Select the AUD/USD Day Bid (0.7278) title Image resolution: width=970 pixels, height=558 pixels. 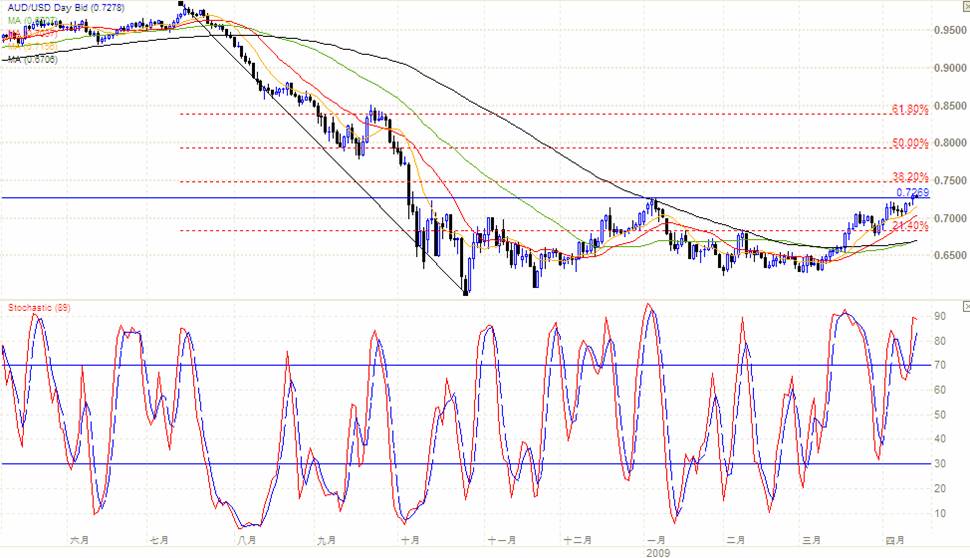click(66, 8)
